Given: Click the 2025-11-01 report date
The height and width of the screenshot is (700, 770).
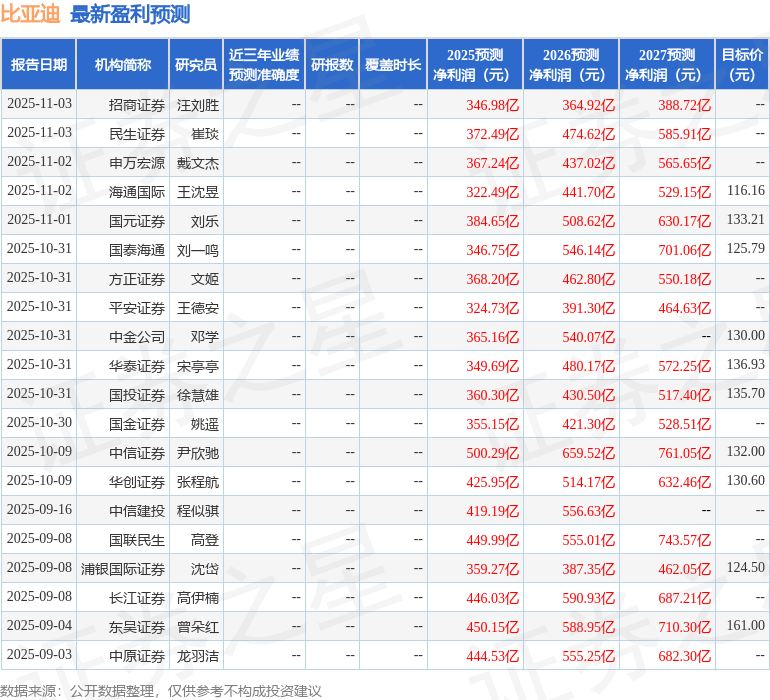Looking at the screenshot, I should click(39, 219).
